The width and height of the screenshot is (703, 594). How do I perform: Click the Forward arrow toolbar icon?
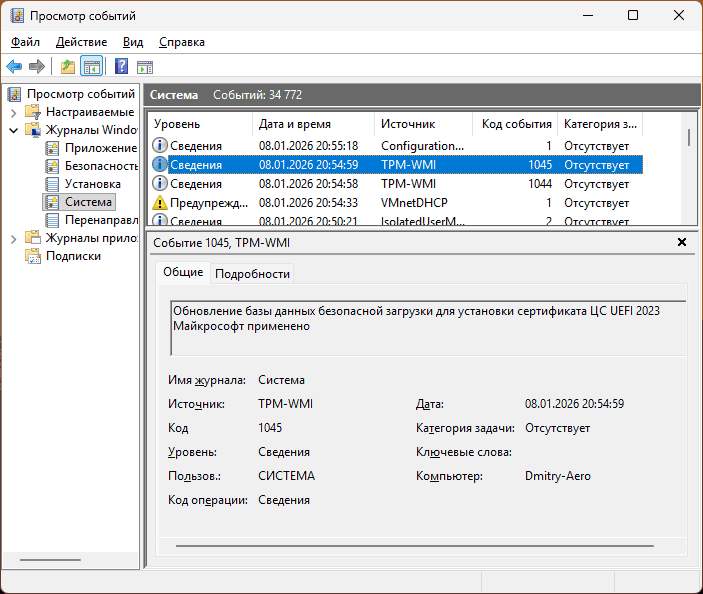coord(37,67)
